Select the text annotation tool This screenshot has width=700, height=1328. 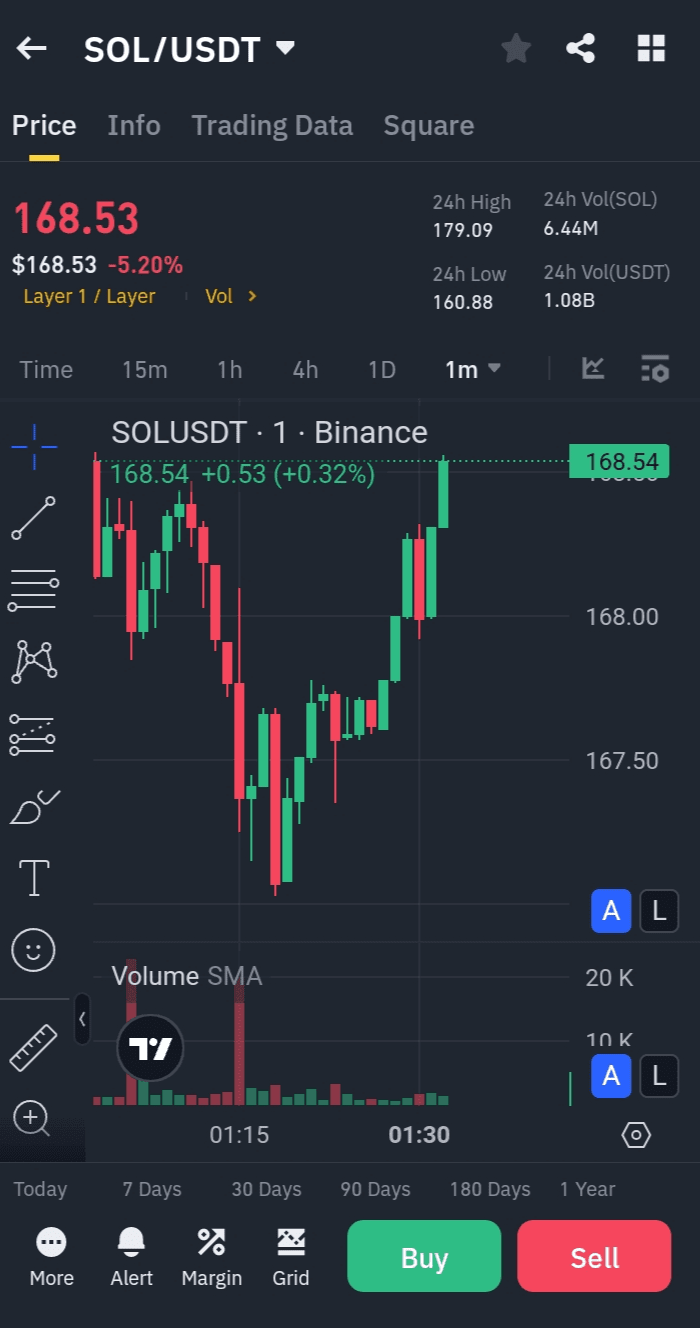34,877
